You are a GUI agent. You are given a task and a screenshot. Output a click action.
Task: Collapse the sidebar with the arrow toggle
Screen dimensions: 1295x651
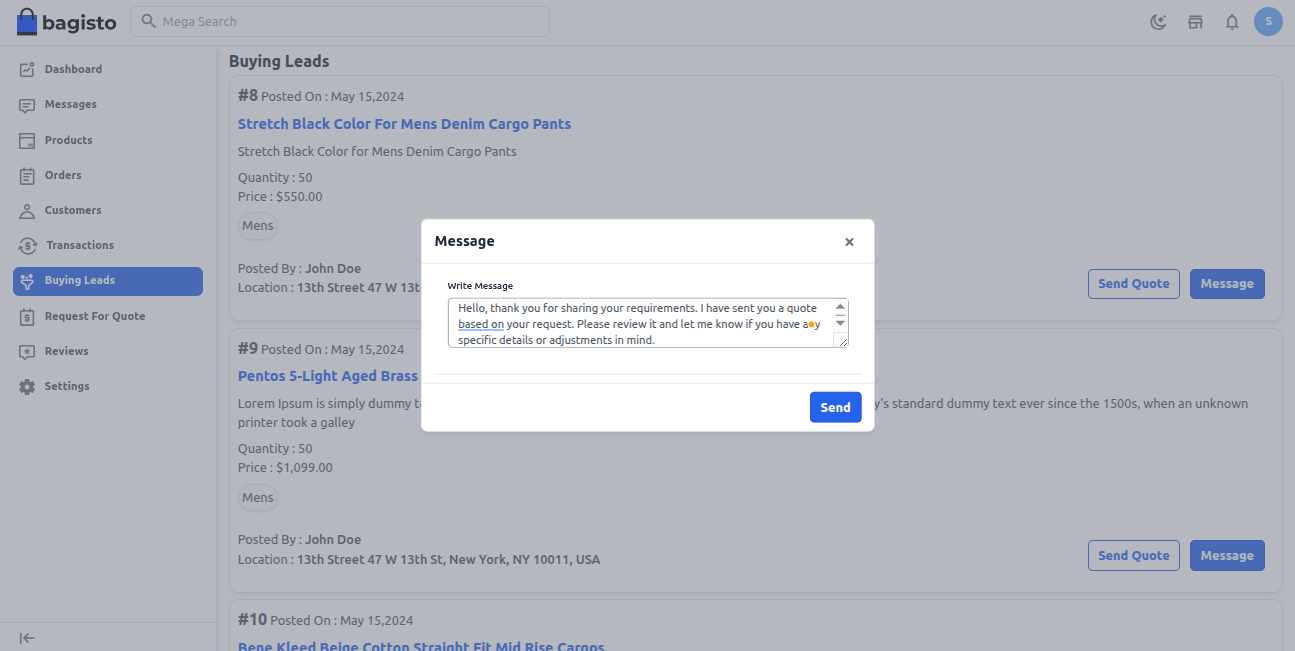point(26,637)
